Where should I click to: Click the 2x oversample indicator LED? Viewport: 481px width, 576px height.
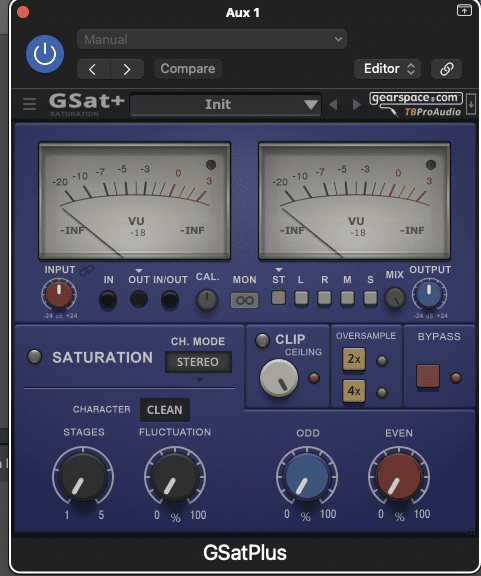[x=382, y=361]
